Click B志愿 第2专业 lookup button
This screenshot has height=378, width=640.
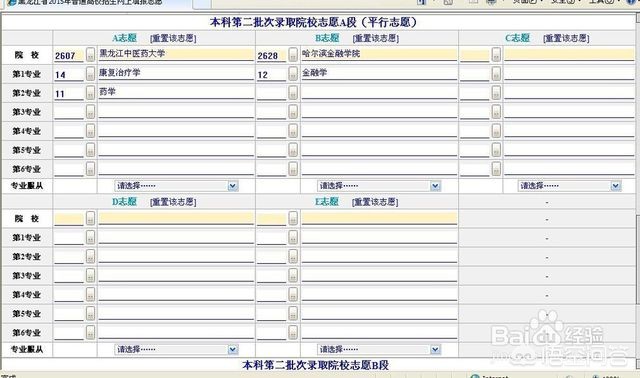pyautogui.click(x=293, y=93)
